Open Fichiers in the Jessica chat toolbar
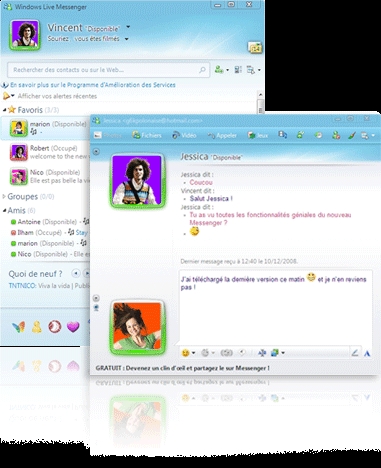381x468 pixels. (x=147, y=135)
